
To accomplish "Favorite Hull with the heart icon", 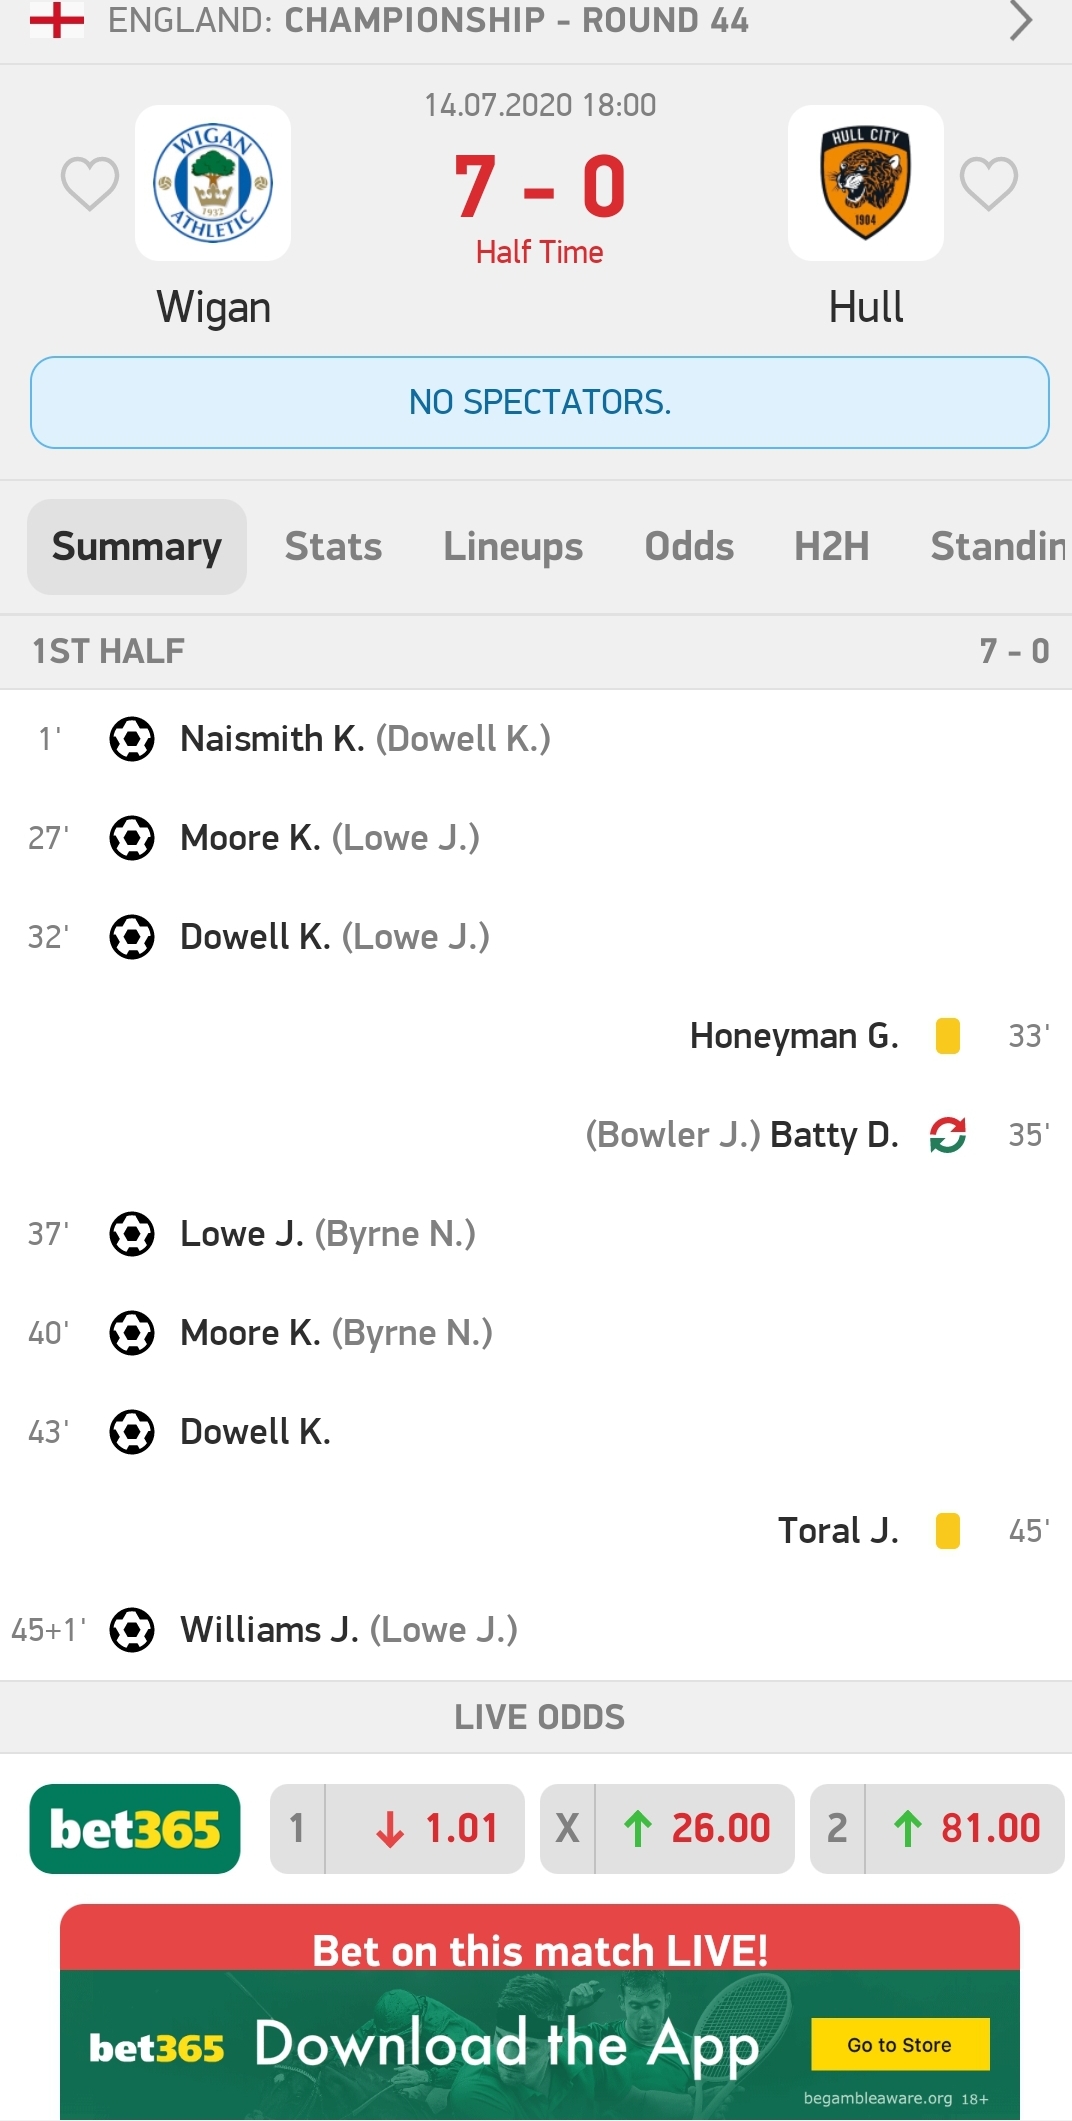I will point(988,183).
